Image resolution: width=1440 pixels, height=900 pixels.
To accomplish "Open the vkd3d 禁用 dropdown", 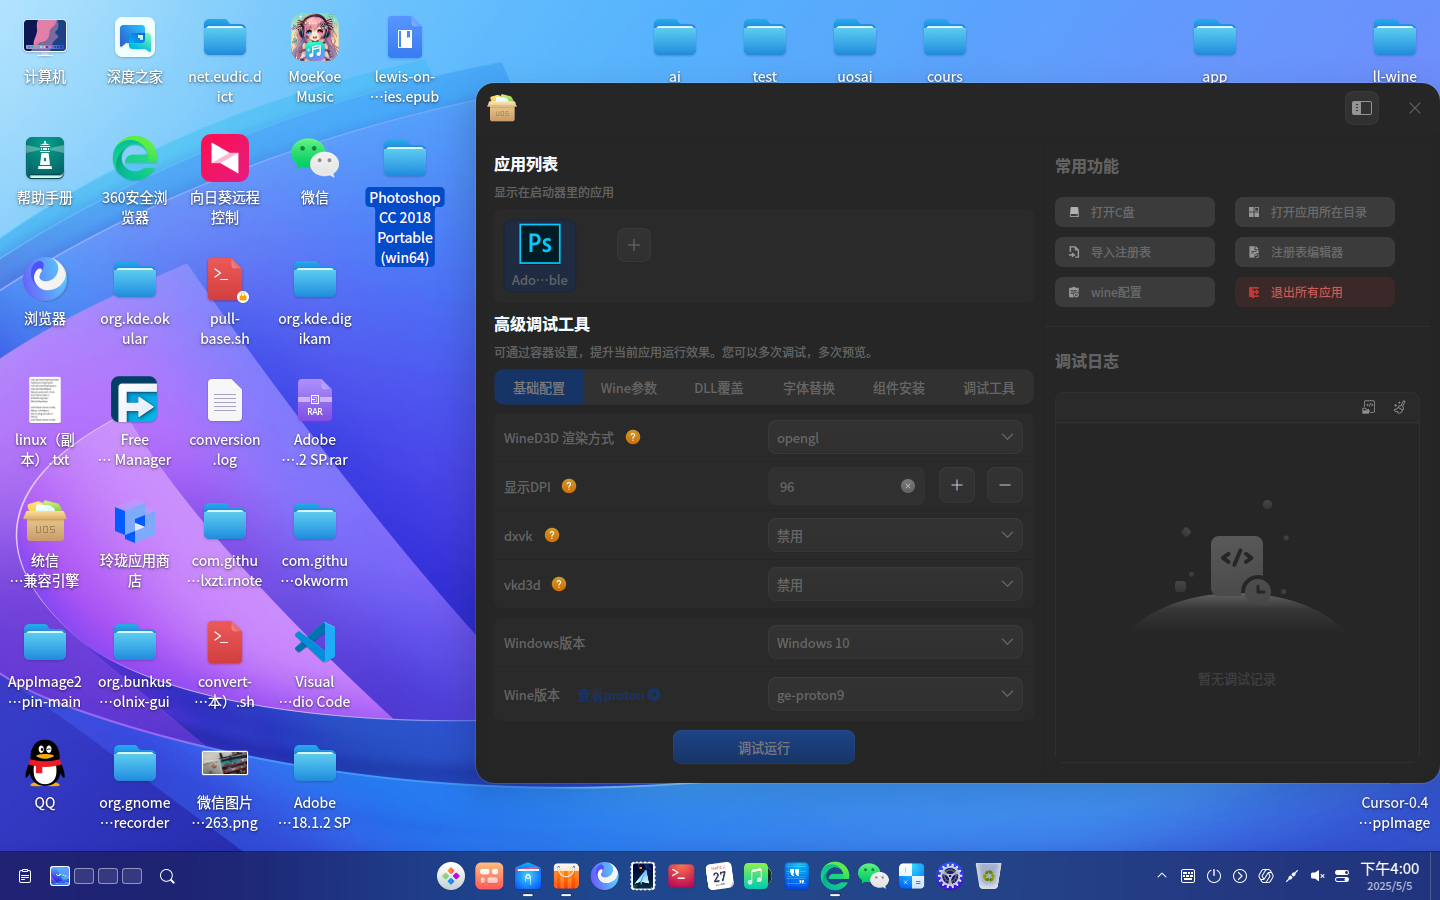I will (895, 584).
